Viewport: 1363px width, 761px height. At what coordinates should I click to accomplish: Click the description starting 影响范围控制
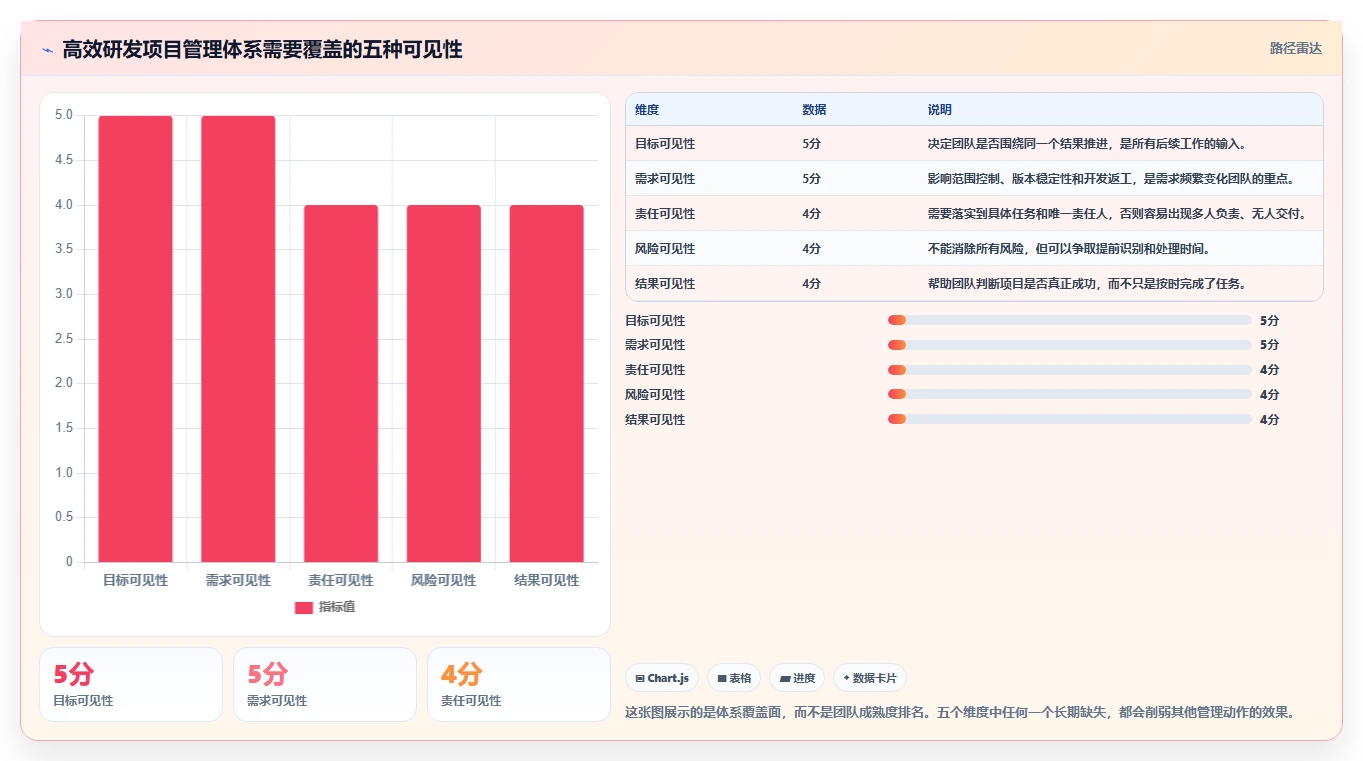(1111, 179)
